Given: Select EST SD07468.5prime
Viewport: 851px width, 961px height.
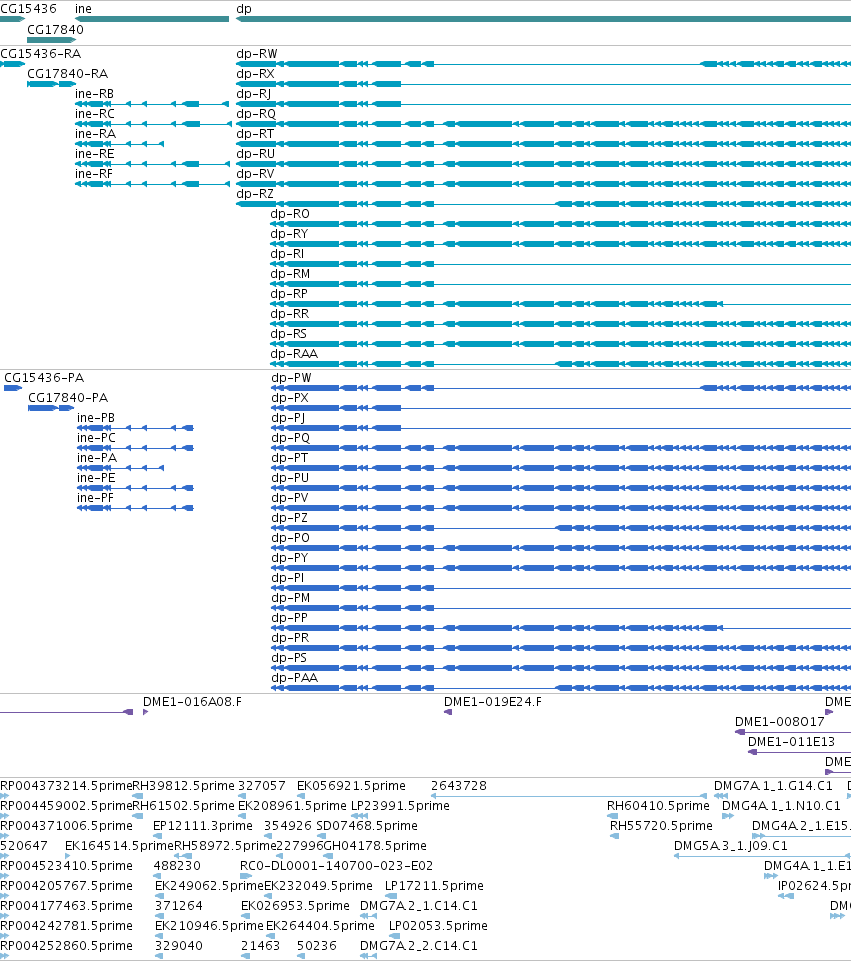Looking at the screenshot, I should (367, 826).
